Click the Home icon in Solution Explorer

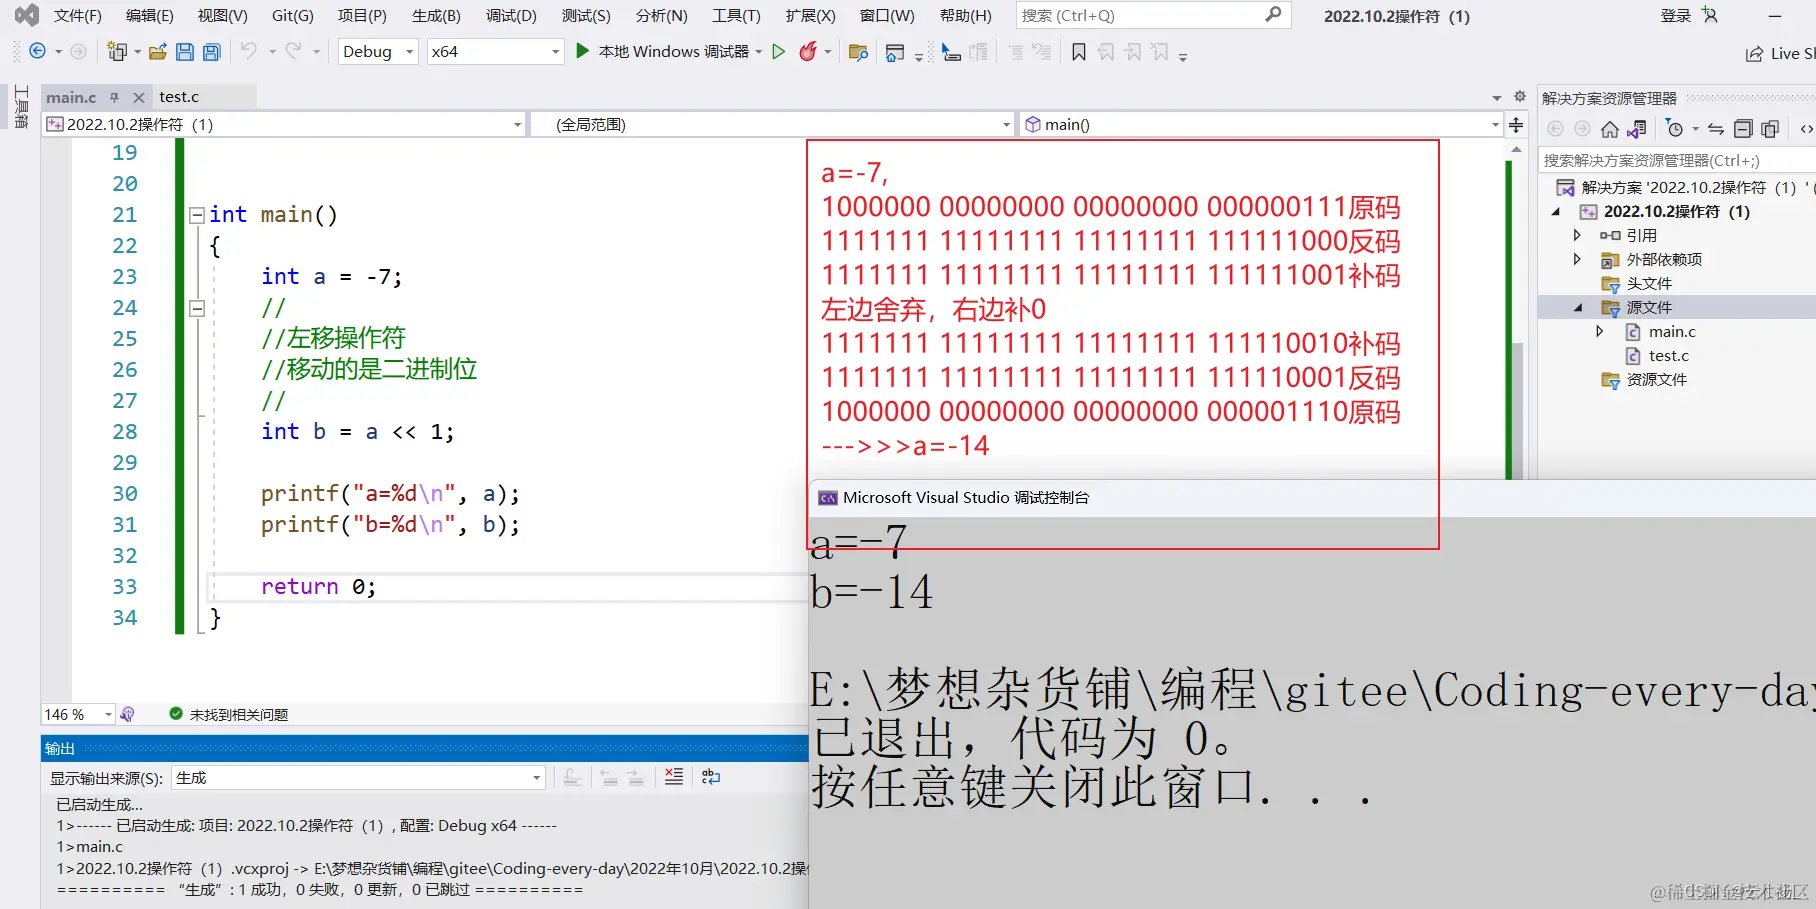click(x=1610, y=129)
